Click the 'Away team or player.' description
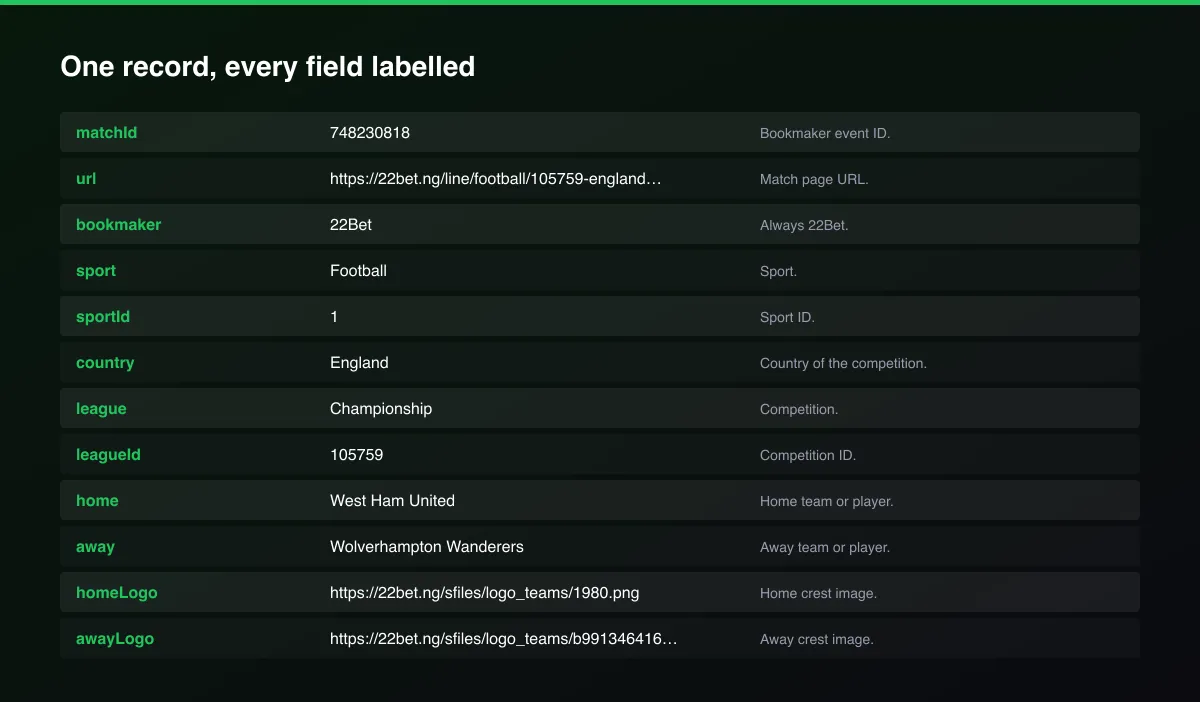 click(825, 547)
